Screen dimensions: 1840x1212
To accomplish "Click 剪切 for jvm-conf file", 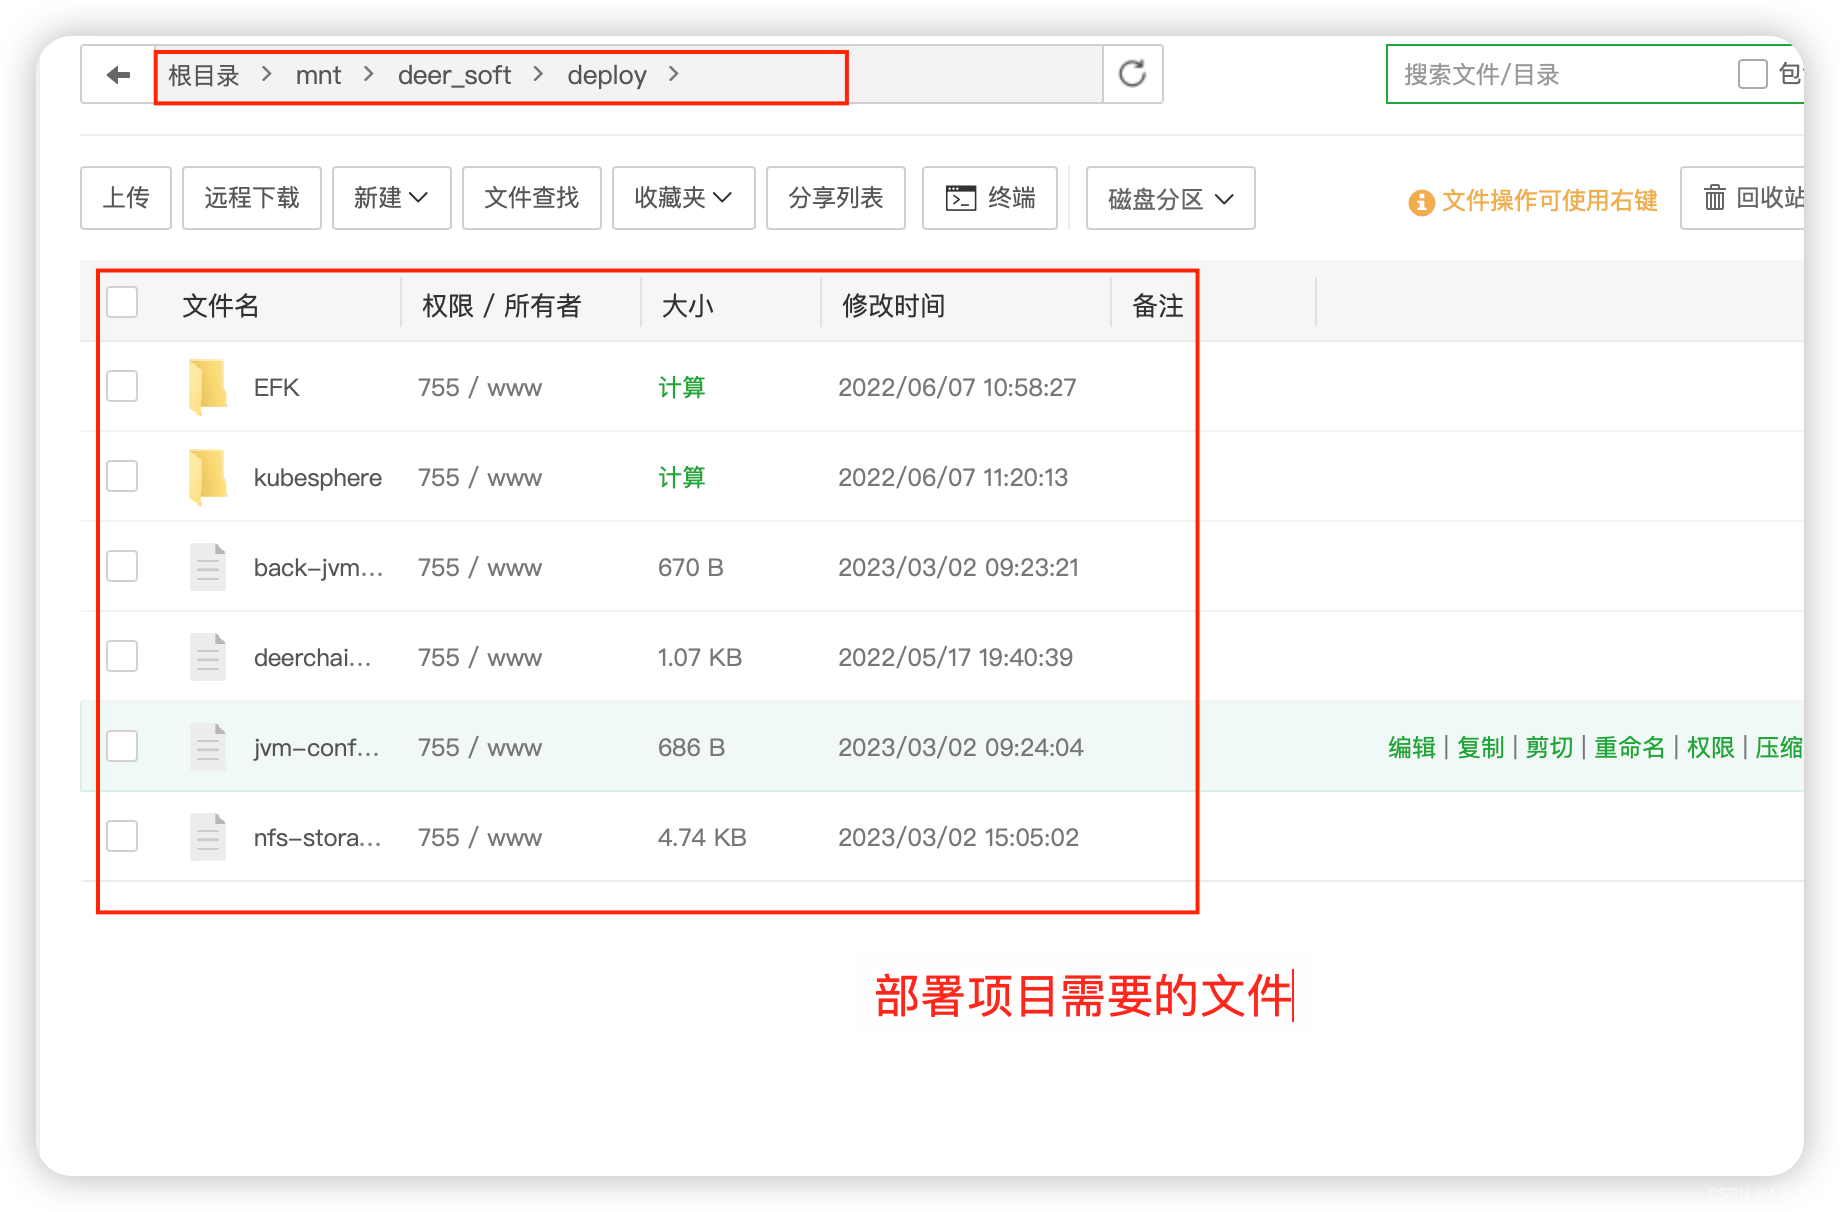I will tap(1549, 747).
